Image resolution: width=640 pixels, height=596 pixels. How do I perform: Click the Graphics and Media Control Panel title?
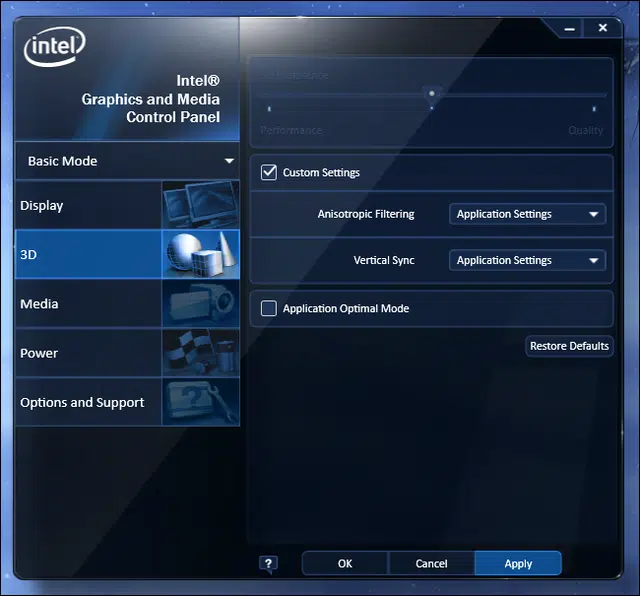[x=151, y=99]
